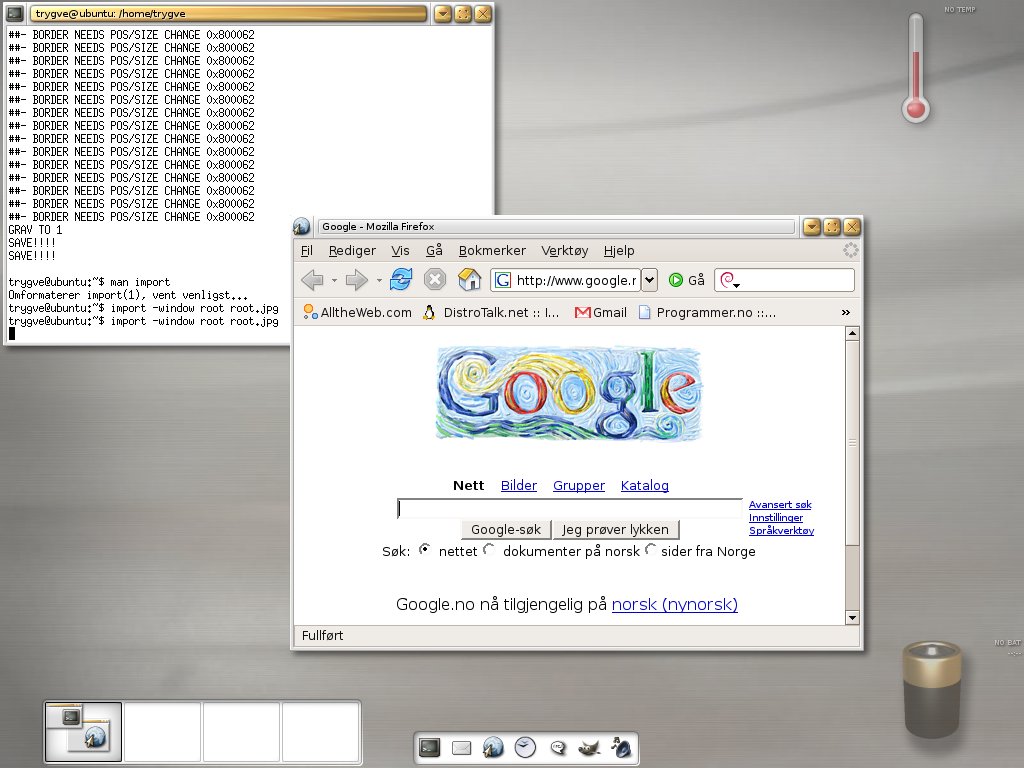Follow the 'norsk (nynorsk)' link
The image size is (1024, 768).
[675, 605]
